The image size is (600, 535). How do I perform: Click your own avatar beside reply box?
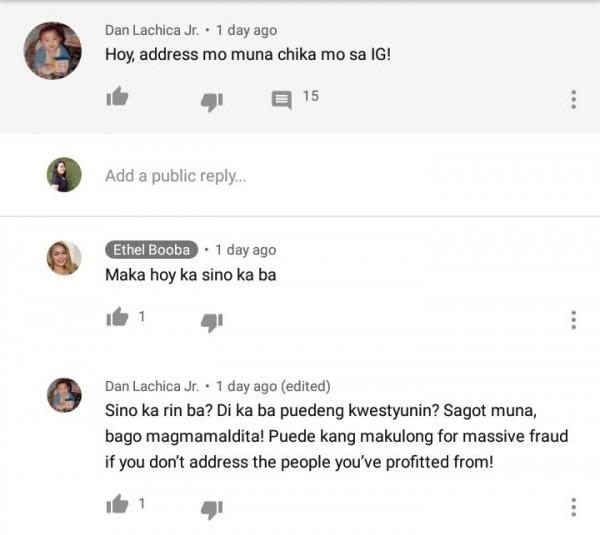pos(64,175)
